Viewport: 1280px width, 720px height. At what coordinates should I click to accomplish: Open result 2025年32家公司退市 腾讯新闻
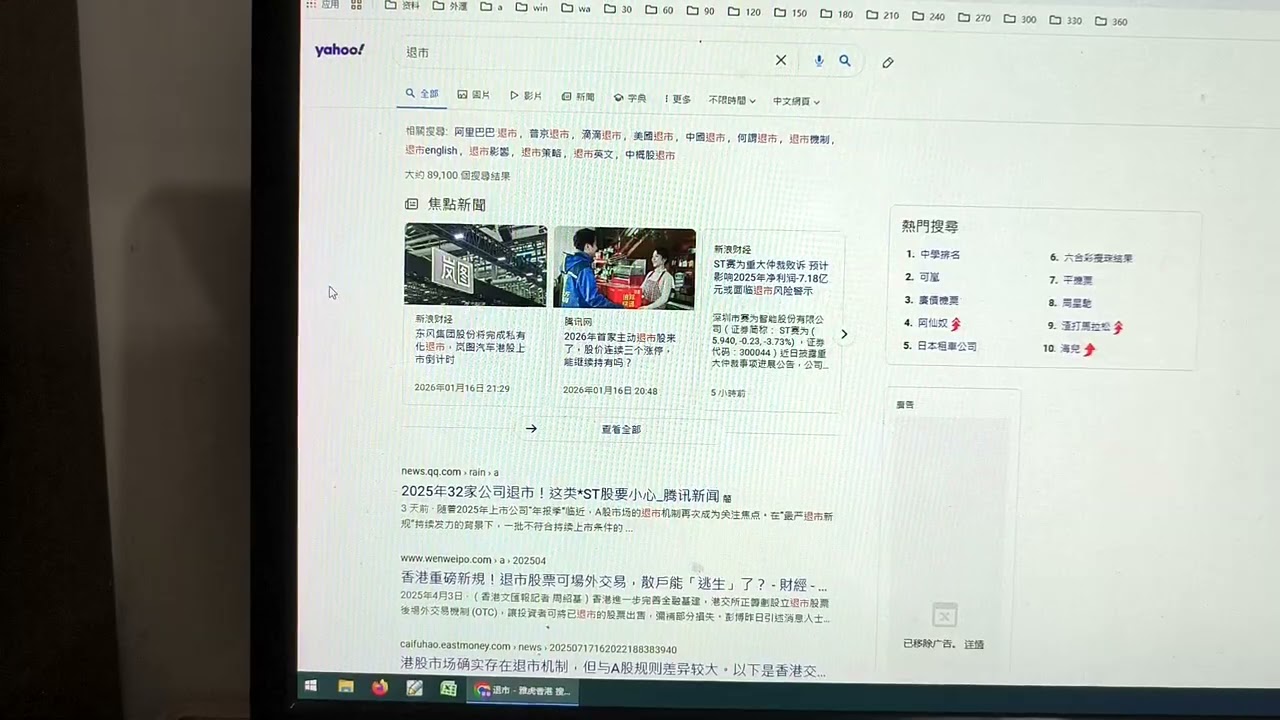(x=560, y=494)
